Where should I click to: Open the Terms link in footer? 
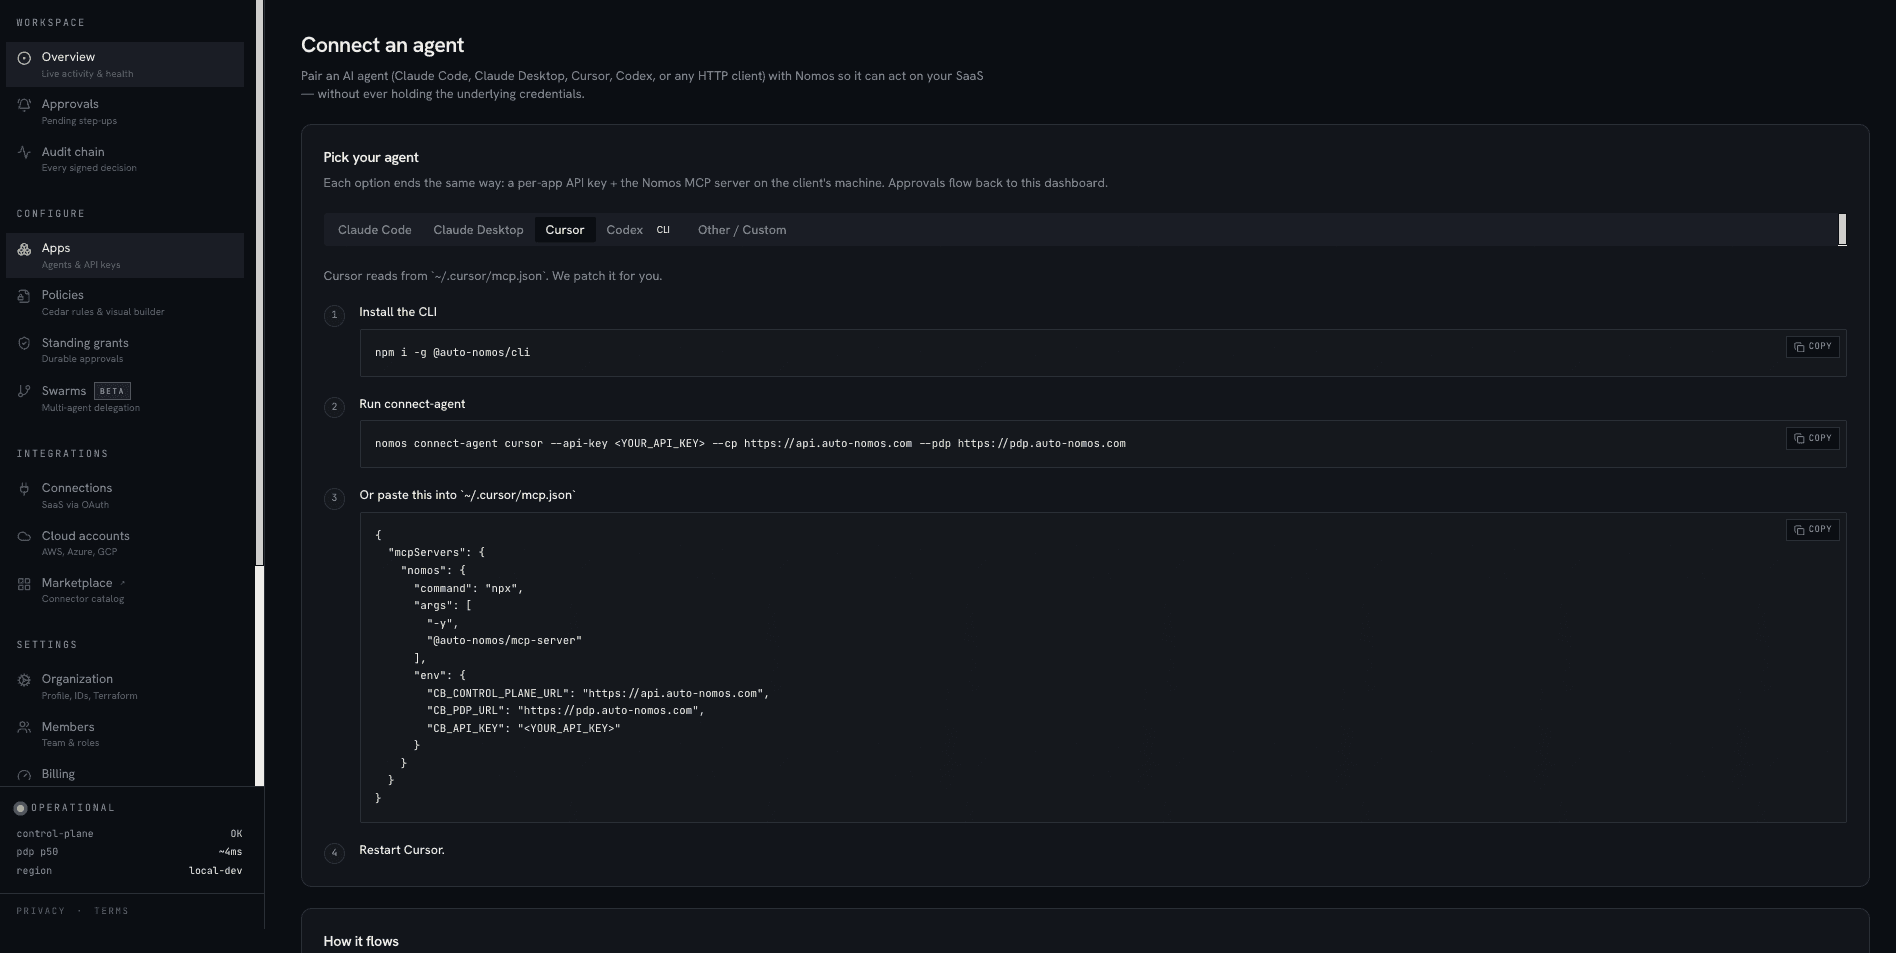pyautogui.click(x=111, y=911)
